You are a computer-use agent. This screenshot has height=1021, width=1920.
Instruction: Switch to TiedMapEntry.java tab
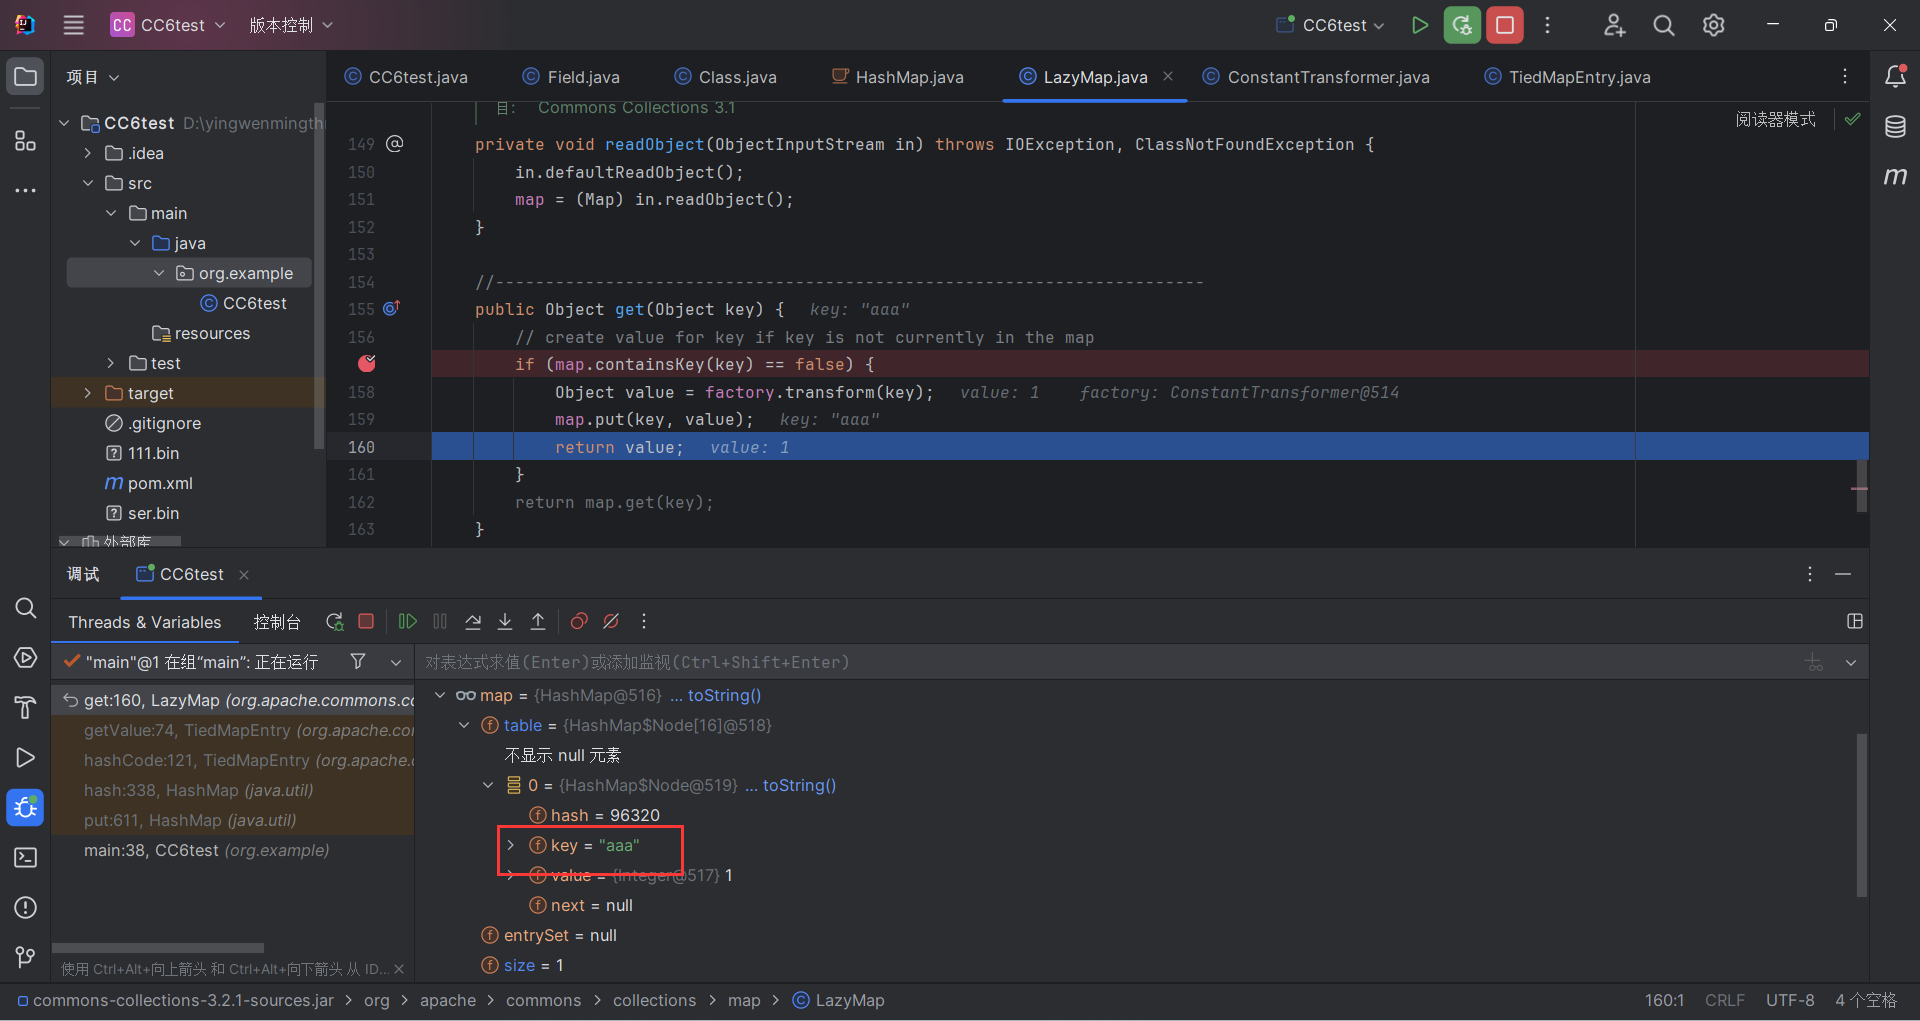click(1567, 77)
